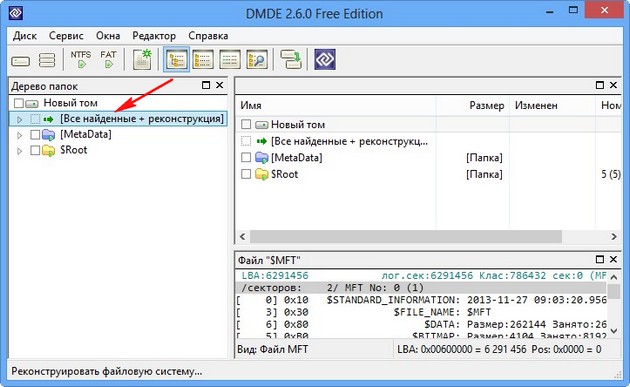Viewport: 630px width, 387px height.
Task: Click vertical scrollbar thumb in hex panel
Action: point(614,291)
